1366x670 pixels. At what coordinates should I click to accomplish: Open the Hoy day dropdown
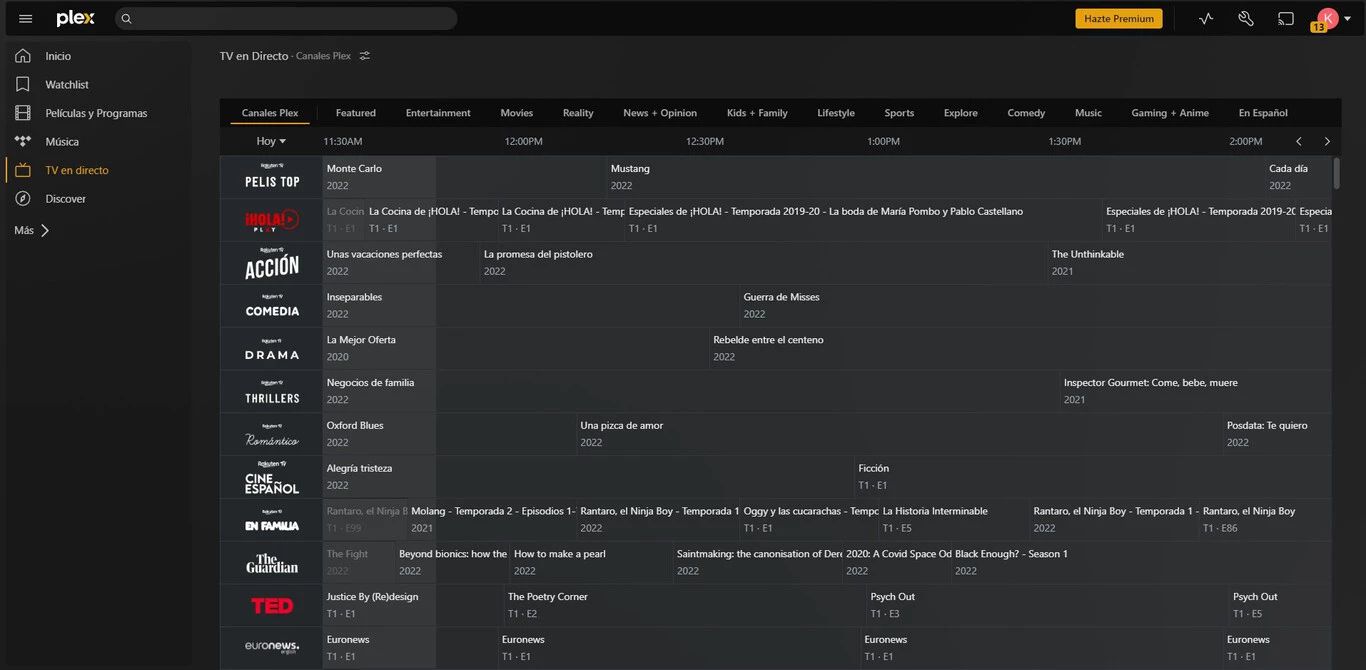(271, 141)
